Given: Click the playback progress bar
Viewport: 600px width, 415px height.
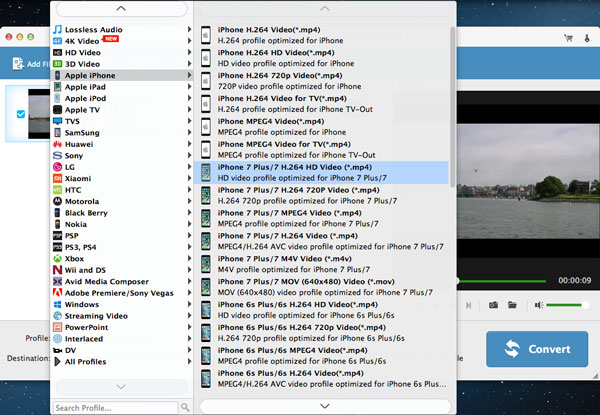Looking at the screenshot, I should [x=502, y=281].
